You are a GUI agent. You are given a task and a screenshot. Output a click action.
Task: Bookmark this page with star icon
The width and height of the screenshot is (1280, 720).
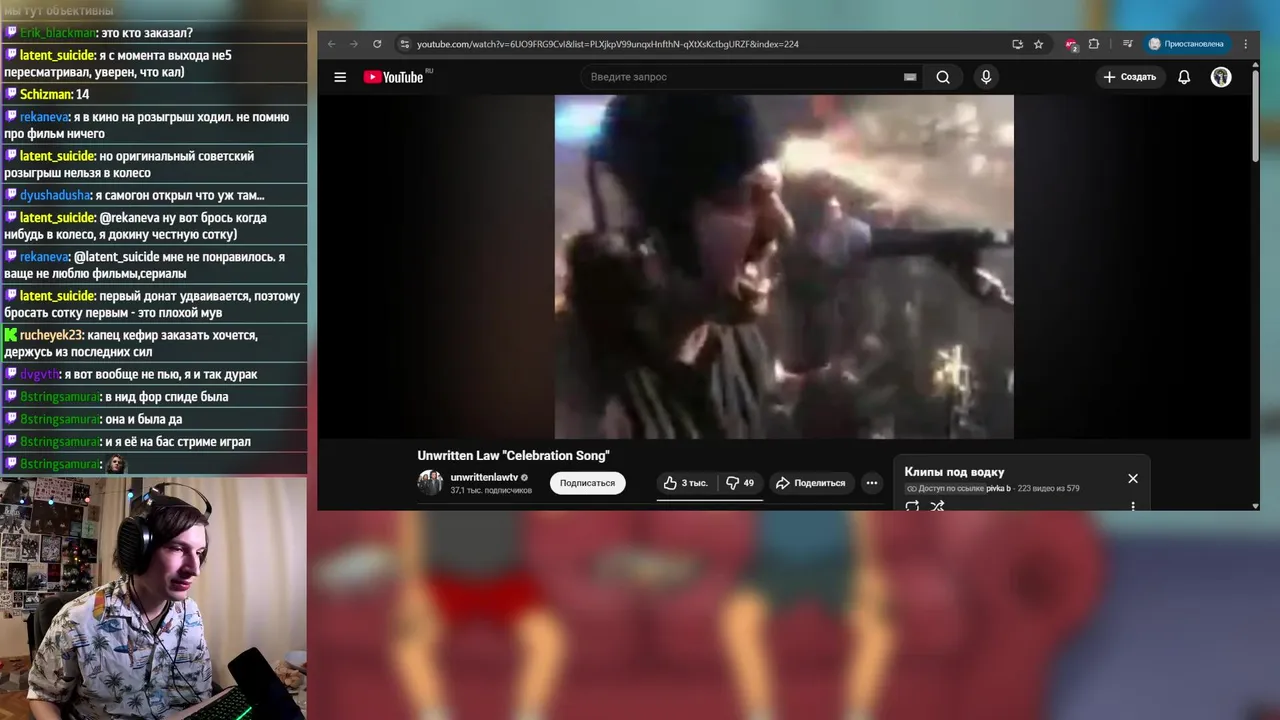click(1038, 44)
